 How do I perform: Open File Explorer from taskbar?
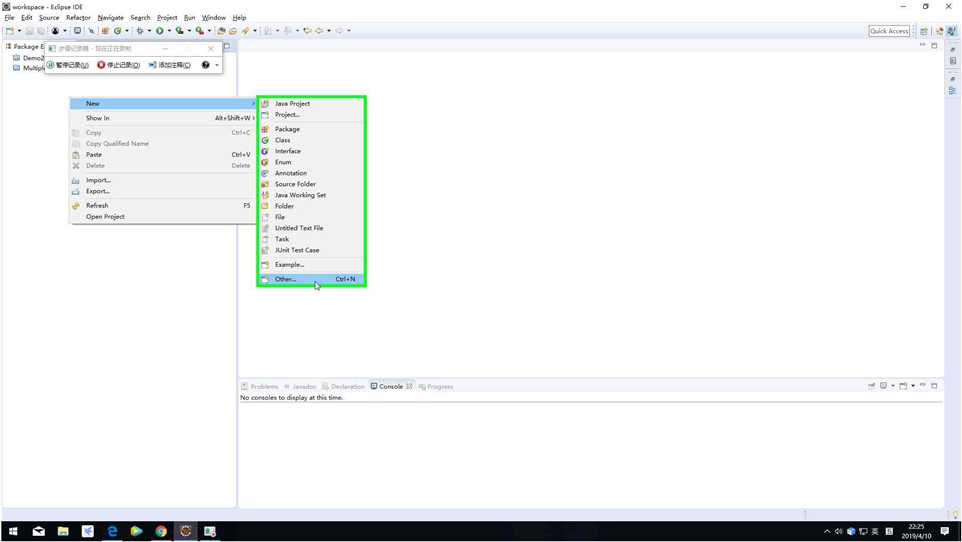point(63,531)
